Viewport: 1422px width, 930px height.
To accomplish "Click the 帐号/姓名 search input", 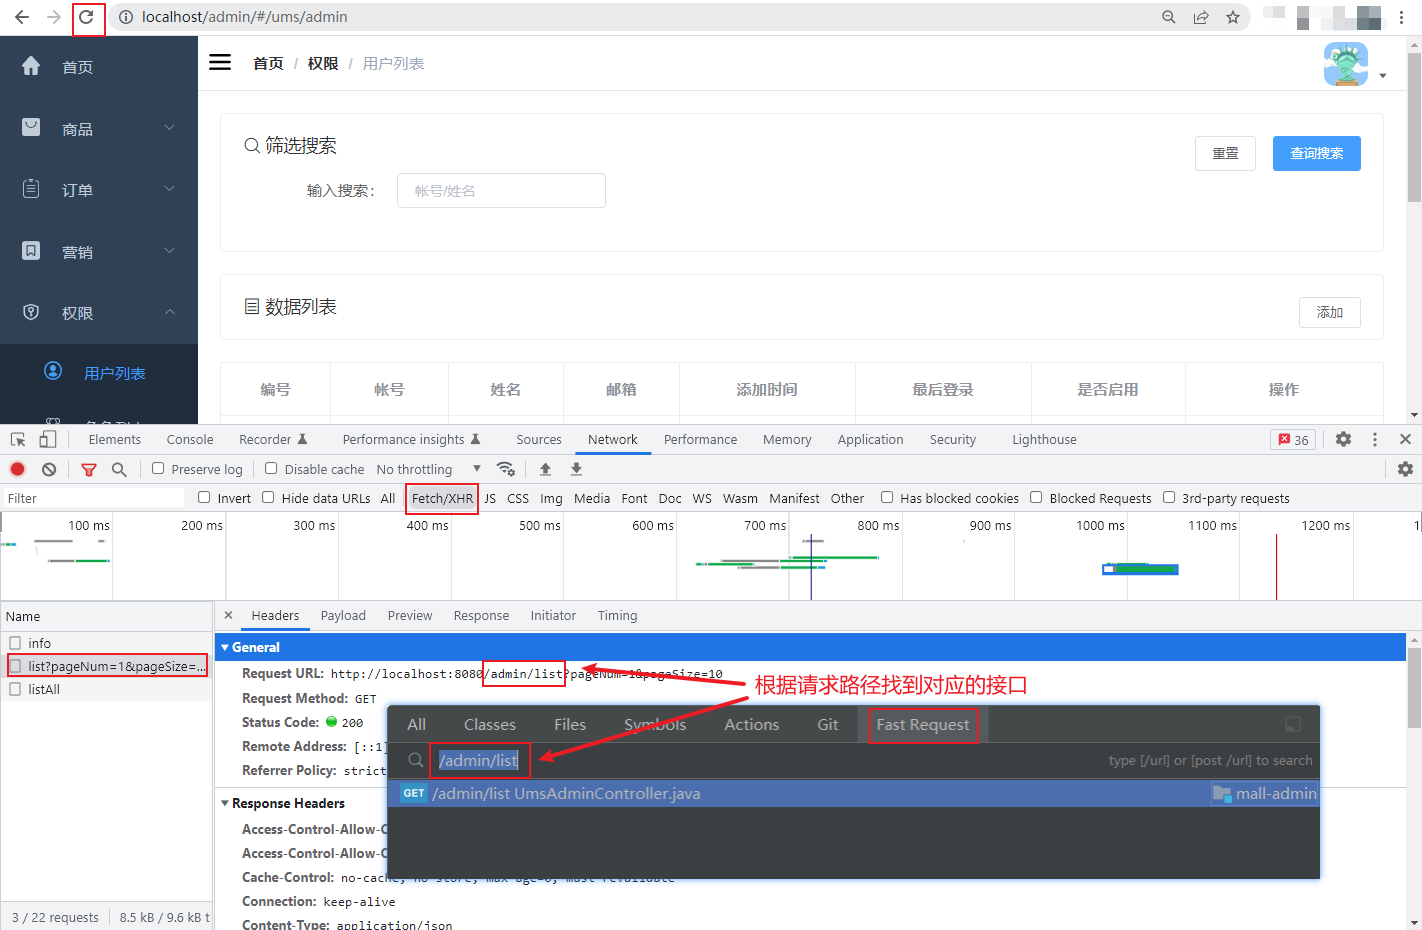I will [x=501, y=190].
